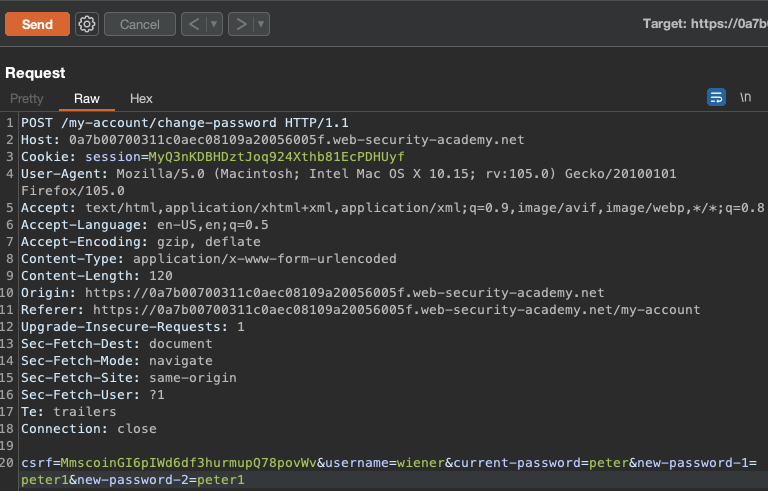Open the back history dropdown arrow

[214, 24]
